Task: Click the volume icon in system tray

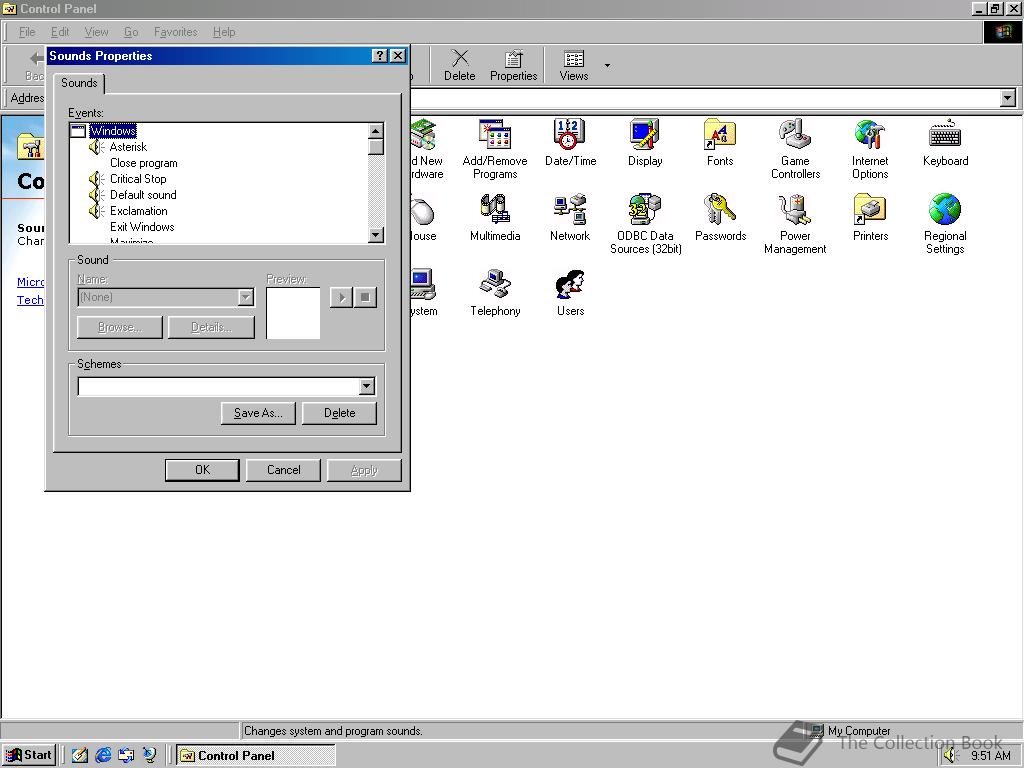Action: [x=948, y=755]
